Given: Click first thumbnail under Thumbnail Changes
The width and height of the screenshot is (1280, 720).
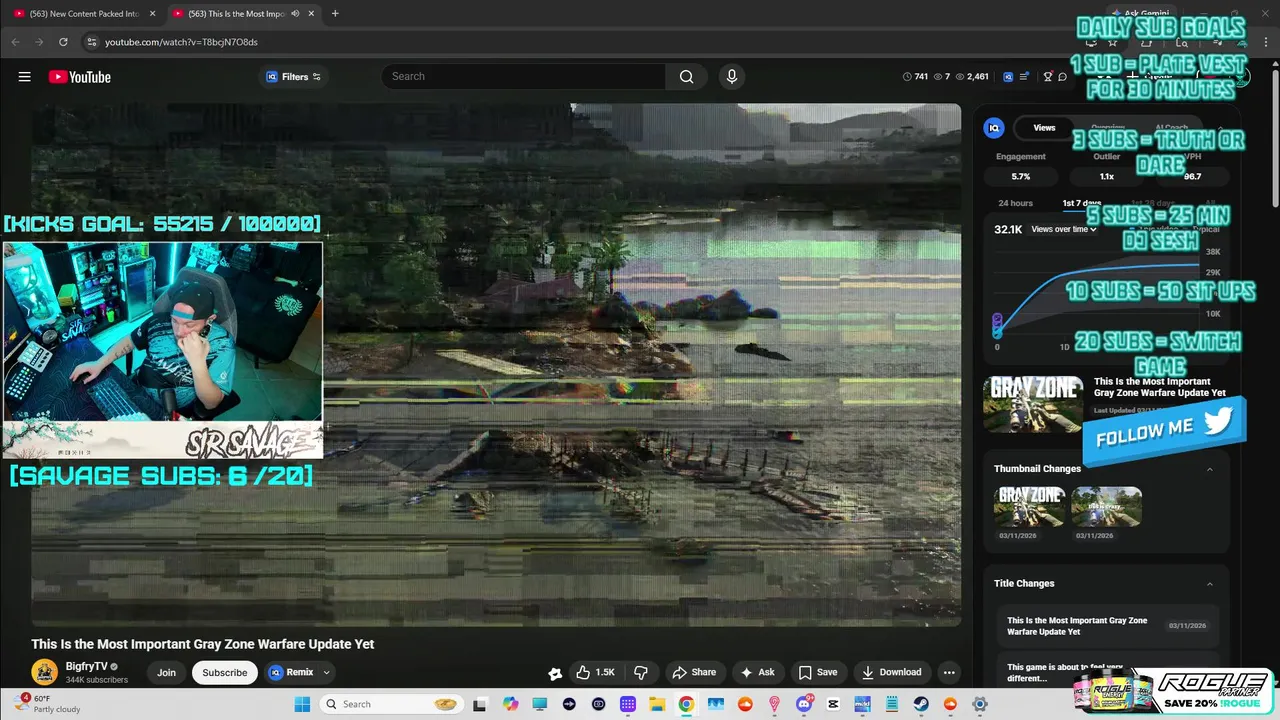Looking at the screenshot, I should [1029, 507].
